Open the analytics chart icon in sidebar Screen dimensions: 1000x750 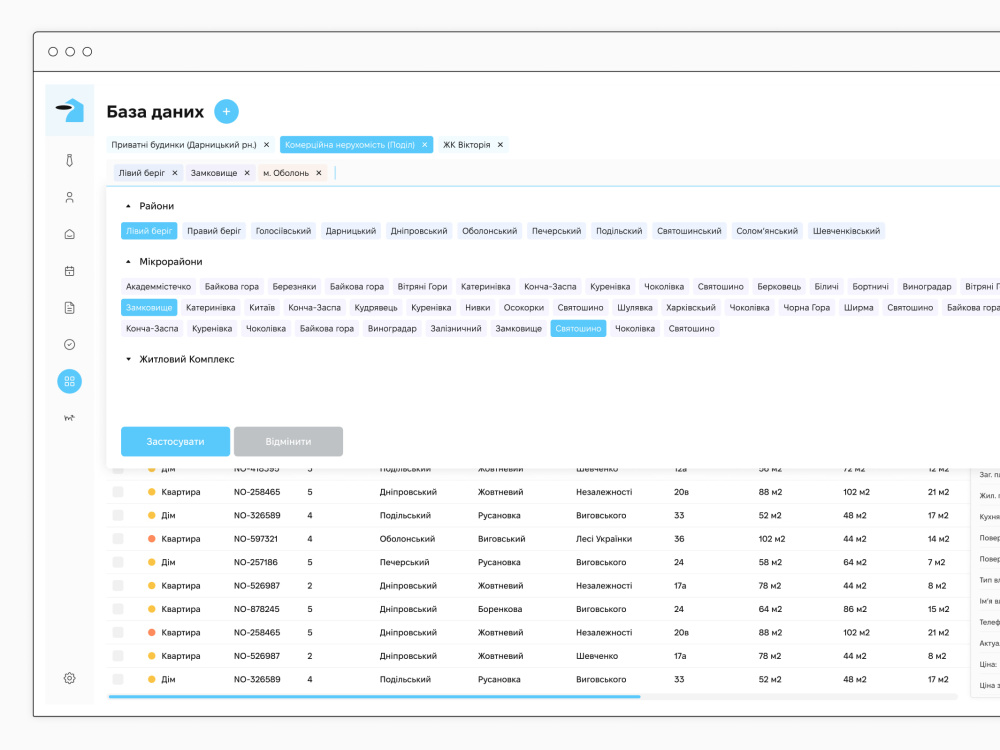(x=70, y=418)
